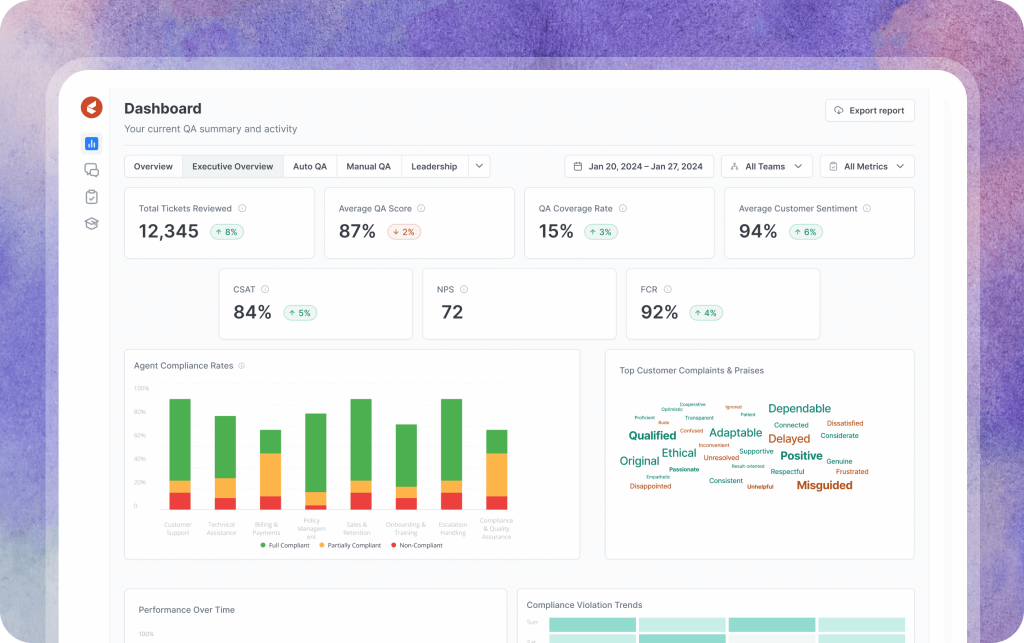Click the Compliance Violation Trends heading
This screenshot has height=643, width=1024.
(584, 605)
